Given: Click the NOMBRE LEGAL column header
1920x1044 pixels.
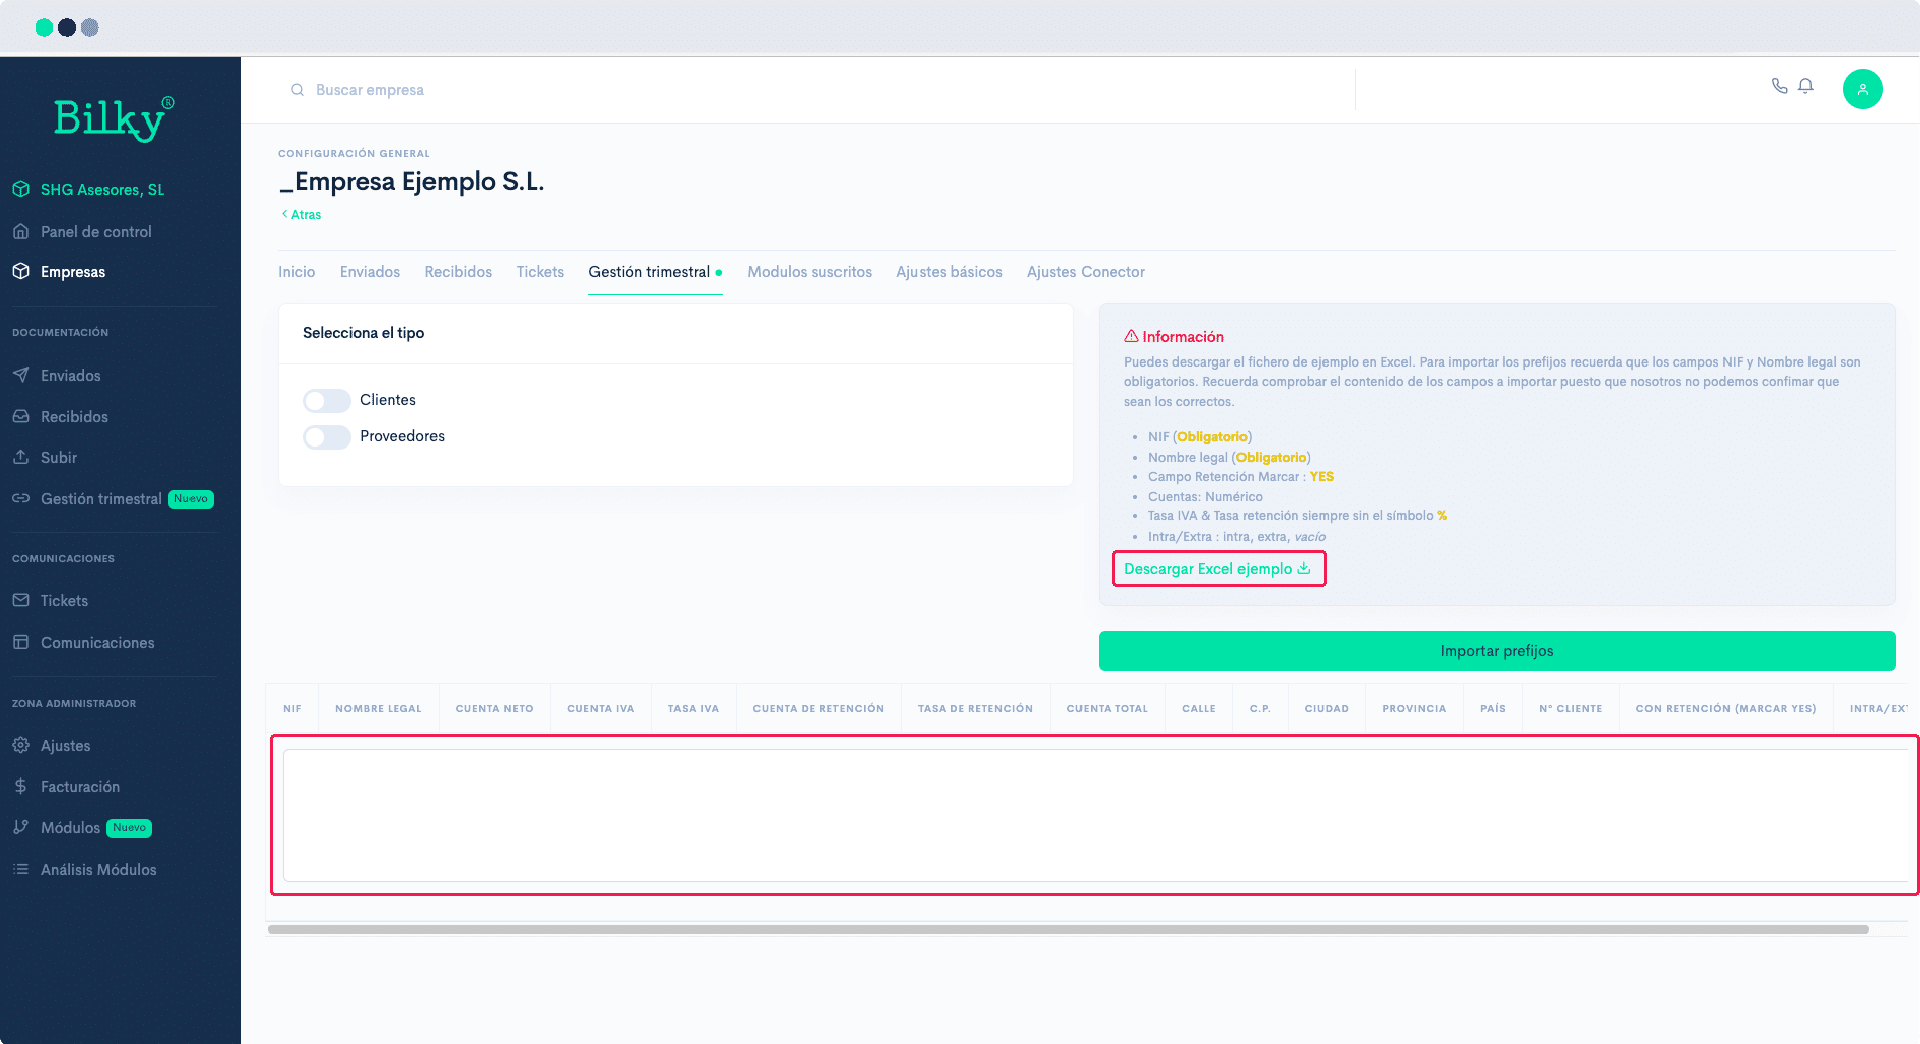Looking at the screenshot, I should click(378, 709).
